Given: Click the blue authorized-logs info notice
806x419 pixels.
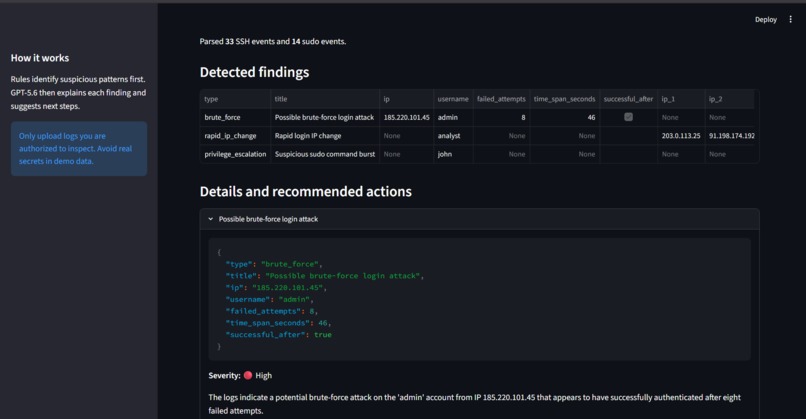Looking at the screenshot, I should (79, 149).
